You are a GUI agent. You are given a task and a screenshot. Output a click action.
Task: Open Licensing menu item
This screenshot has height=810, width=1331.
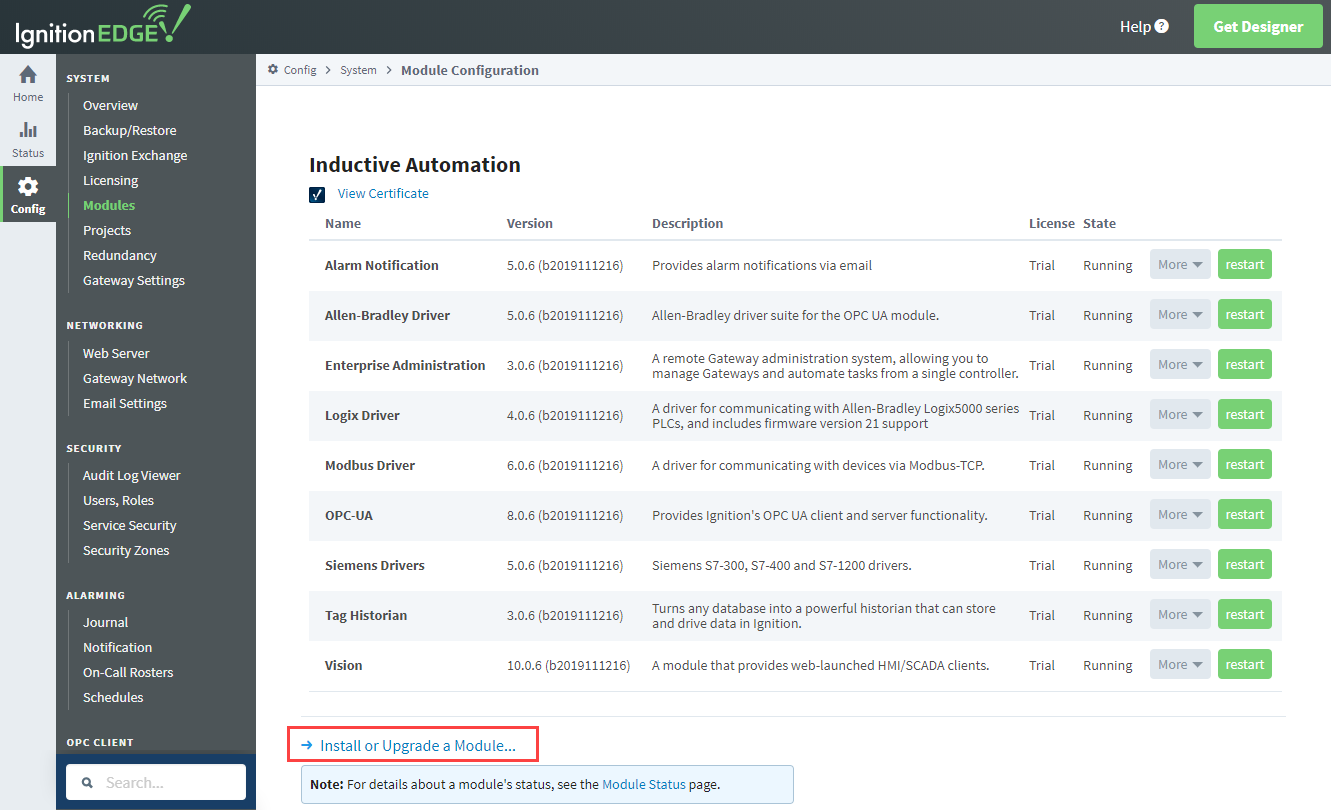(x=111, y=181)
